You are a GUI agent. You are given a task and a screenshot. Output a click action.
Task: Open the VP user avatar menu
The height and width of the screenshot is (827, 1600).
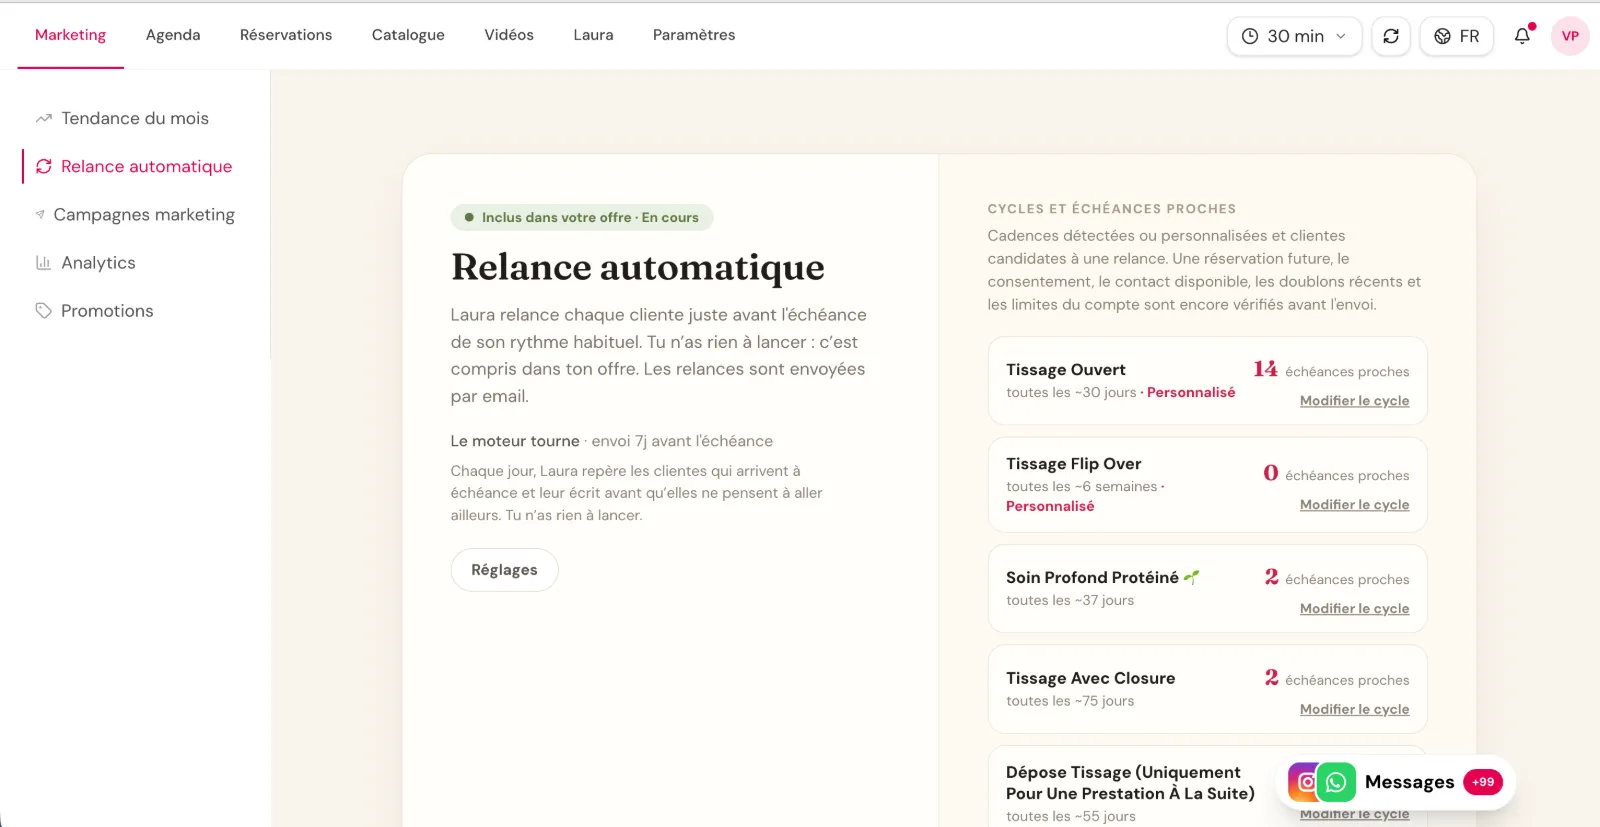(x=1570, y=36)
